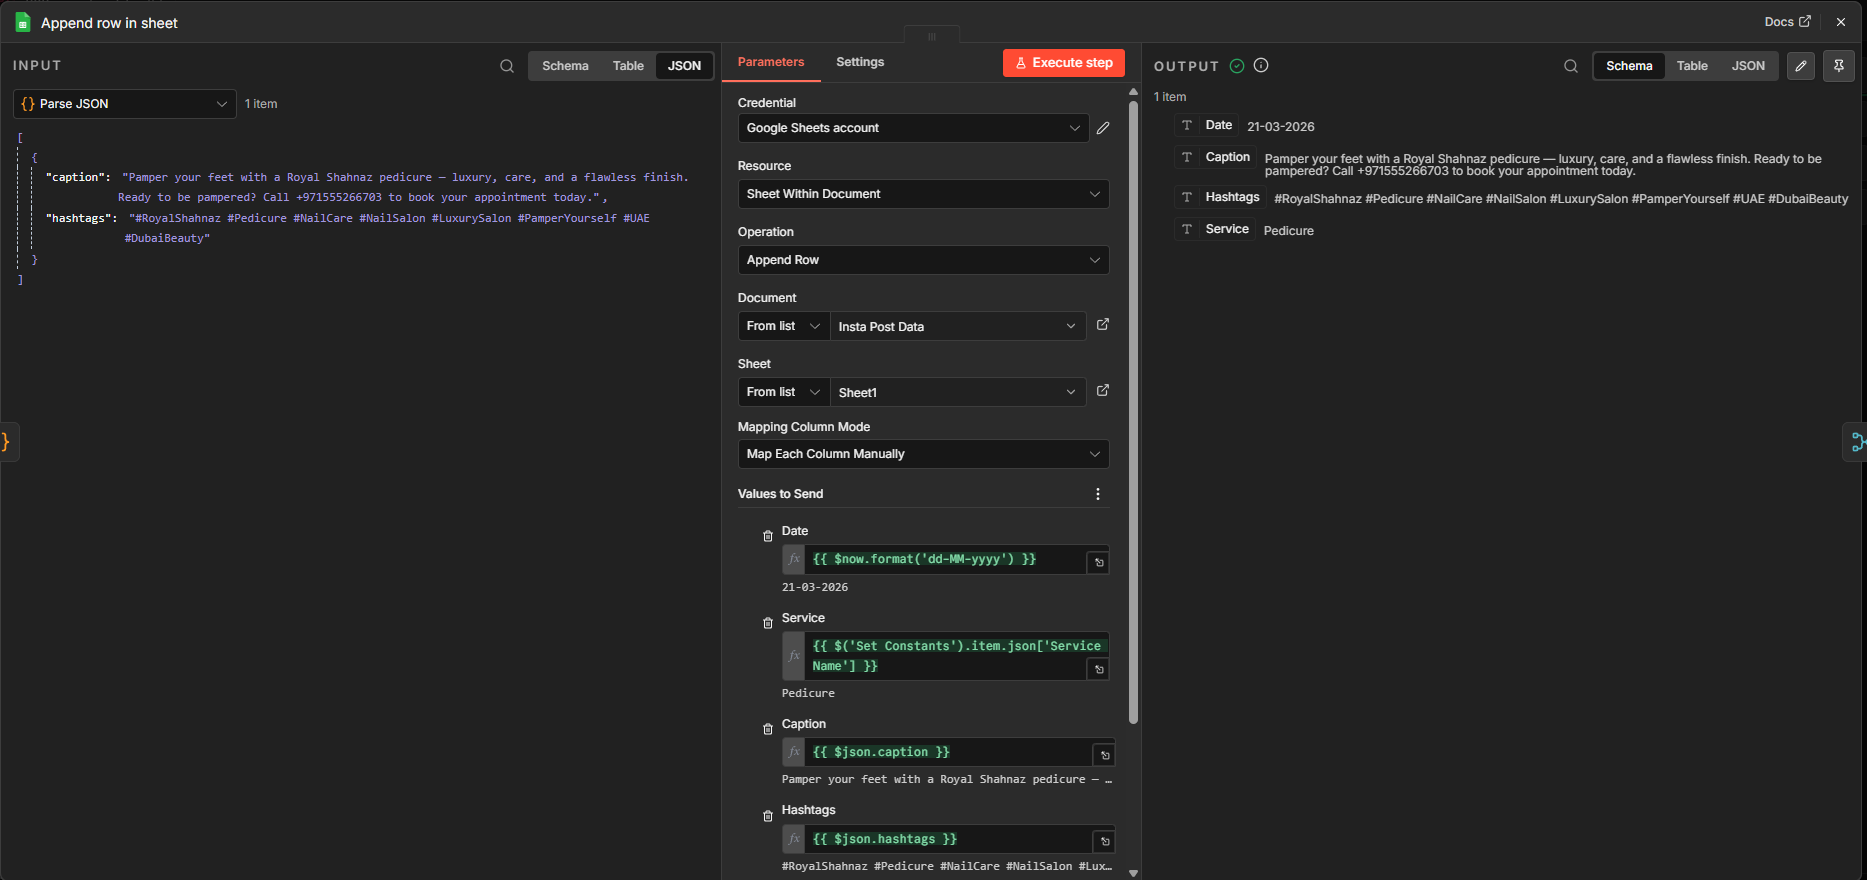Open the Parse JSON input node dropdown
The height and width of the screenshot is (880, 1867).
coord(125,104)
